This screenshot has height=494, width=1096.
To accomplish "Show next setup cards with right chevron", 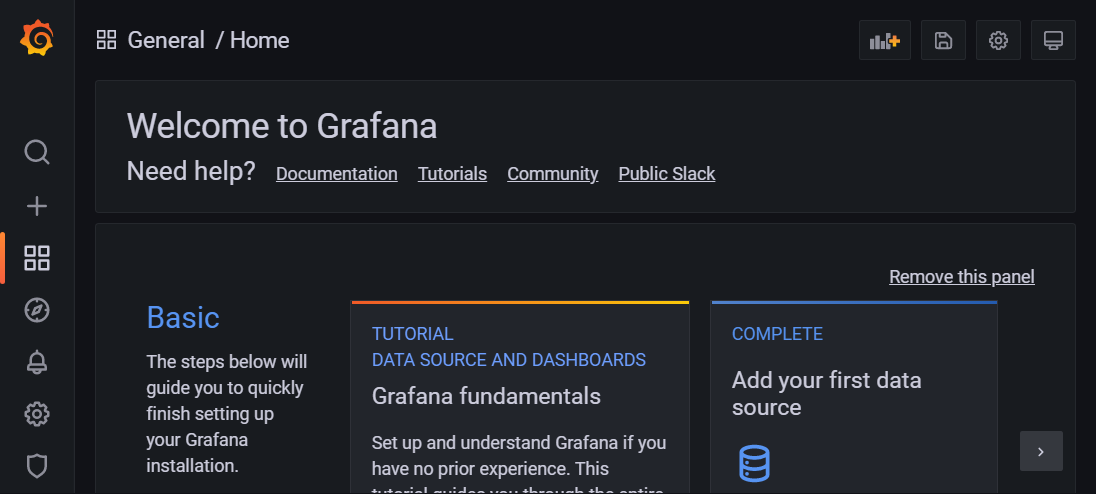I will pos(1041,451).
